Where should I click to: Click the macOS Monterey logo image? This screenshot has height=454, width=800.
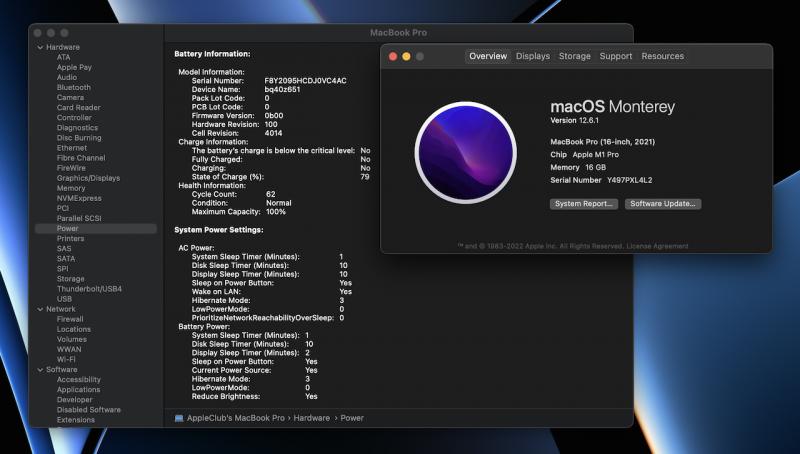click(x=466, y=153)
